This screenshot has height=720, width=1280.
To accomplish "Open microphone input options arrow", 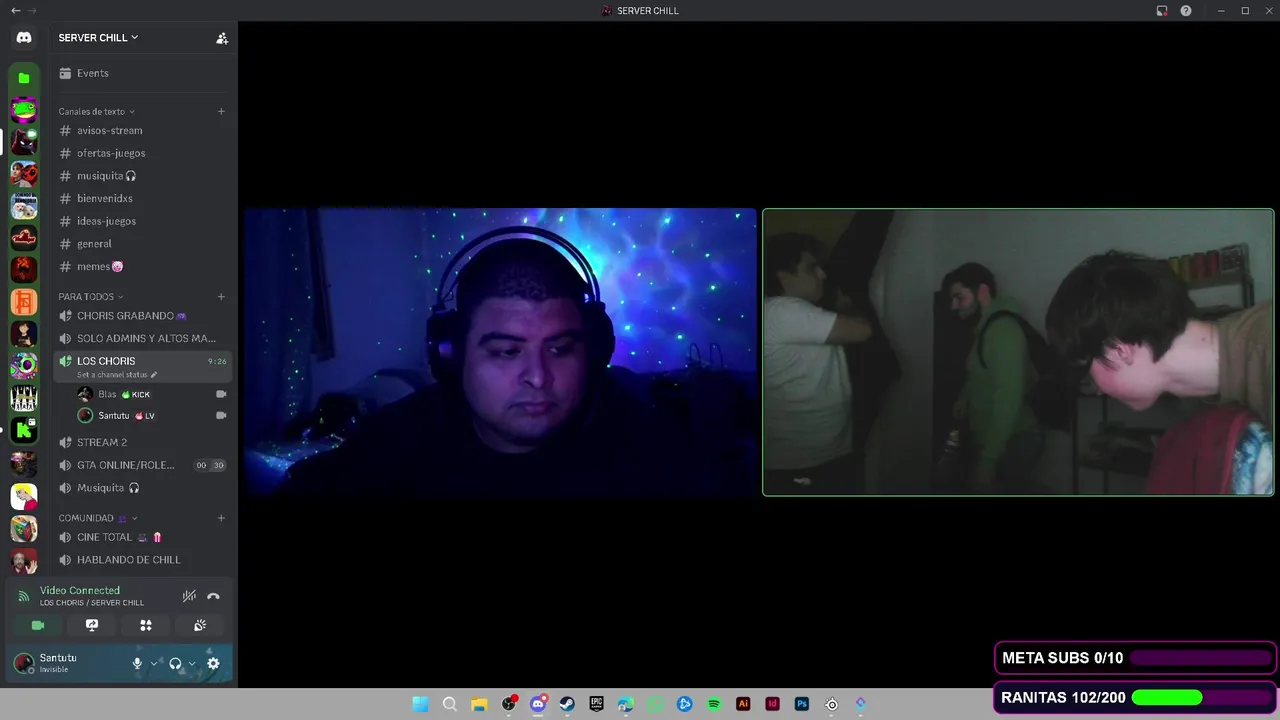I will (x=154, y=663).
